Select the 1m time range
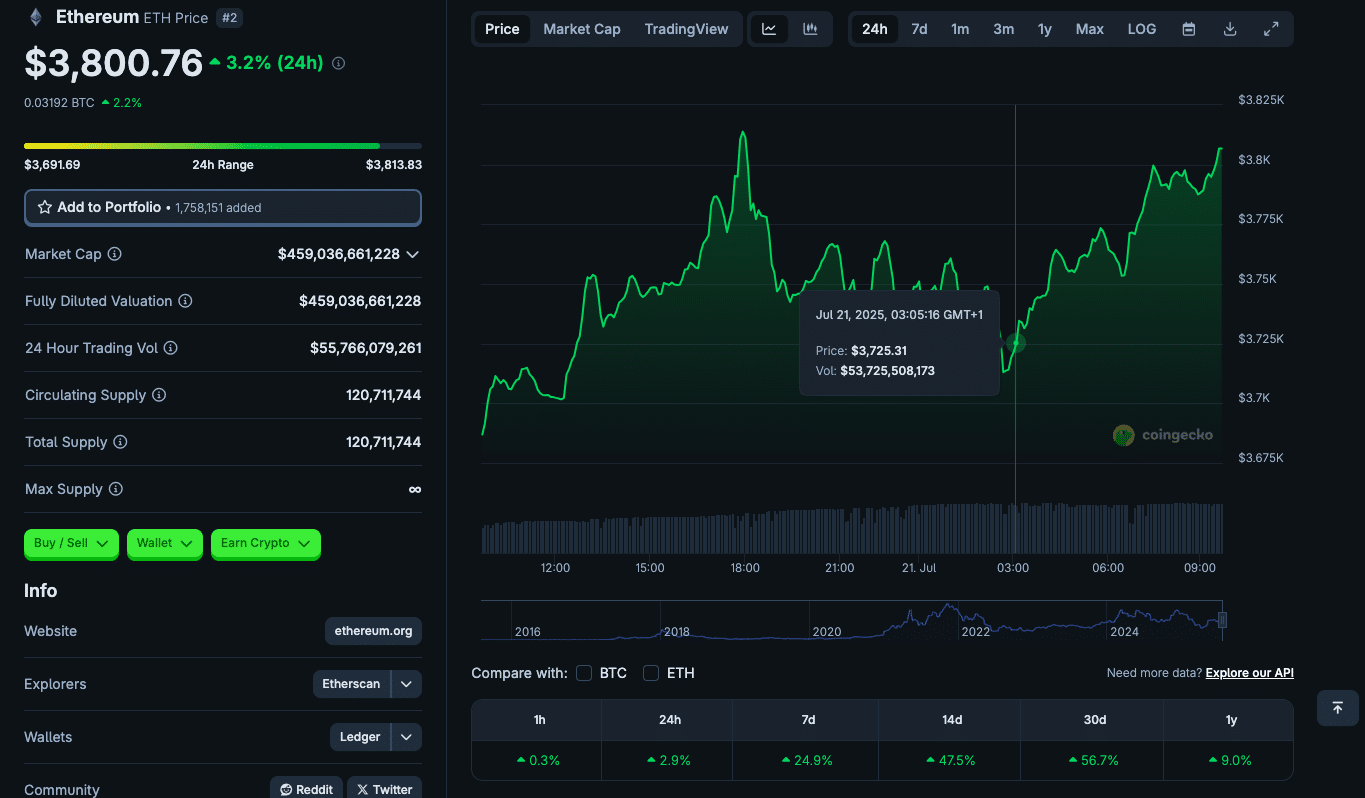This screenshot has width=1365, height=798. pos(960,29)
